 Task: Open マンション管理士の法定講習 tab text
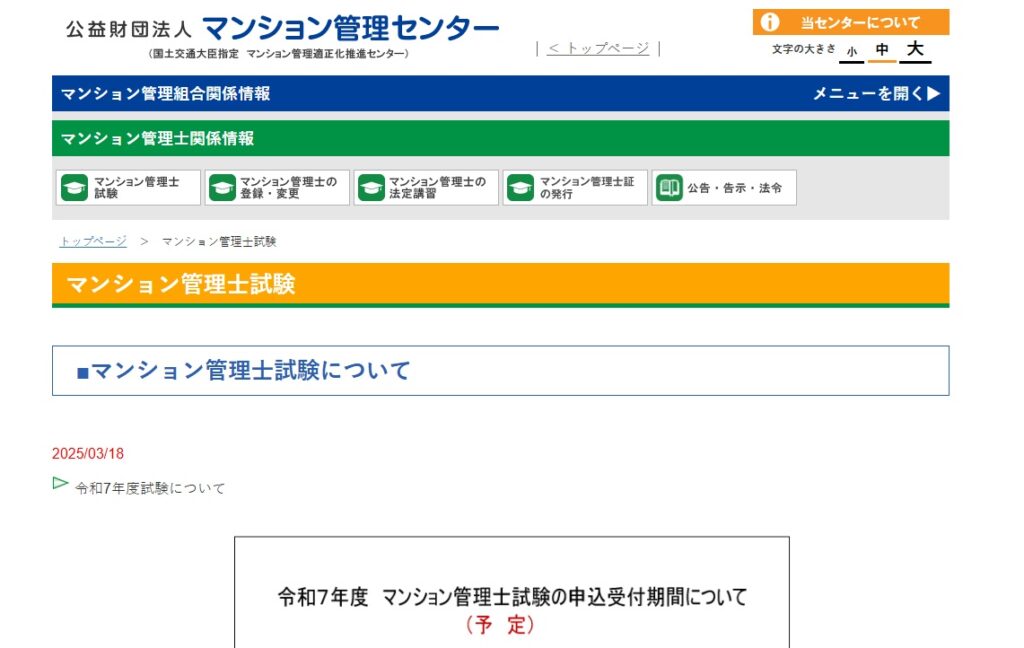pyautogui.click(x=438, y=187)
